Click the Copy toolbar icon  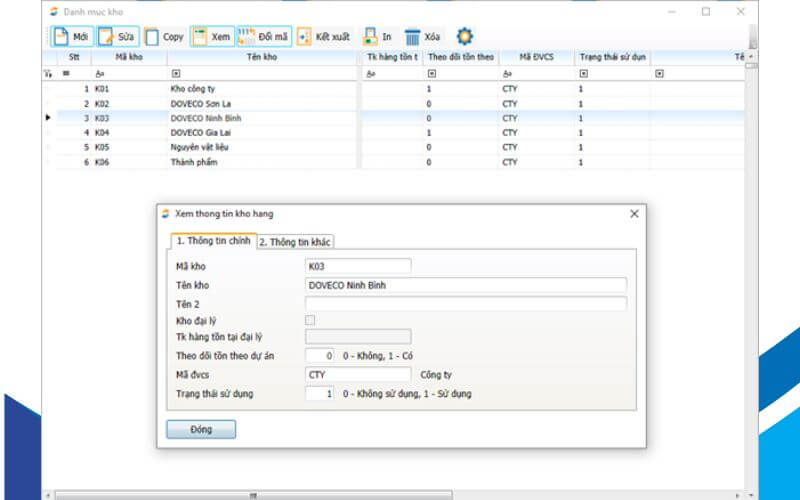pos(152,37)
